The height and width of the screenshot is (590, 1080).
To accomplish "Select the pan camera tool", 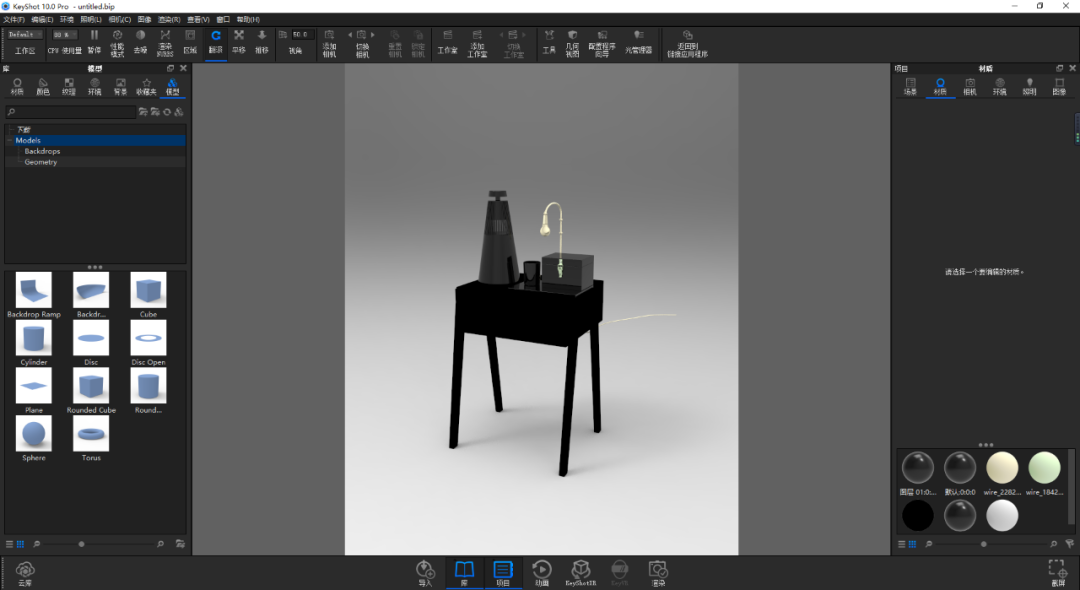I will 239,42.
